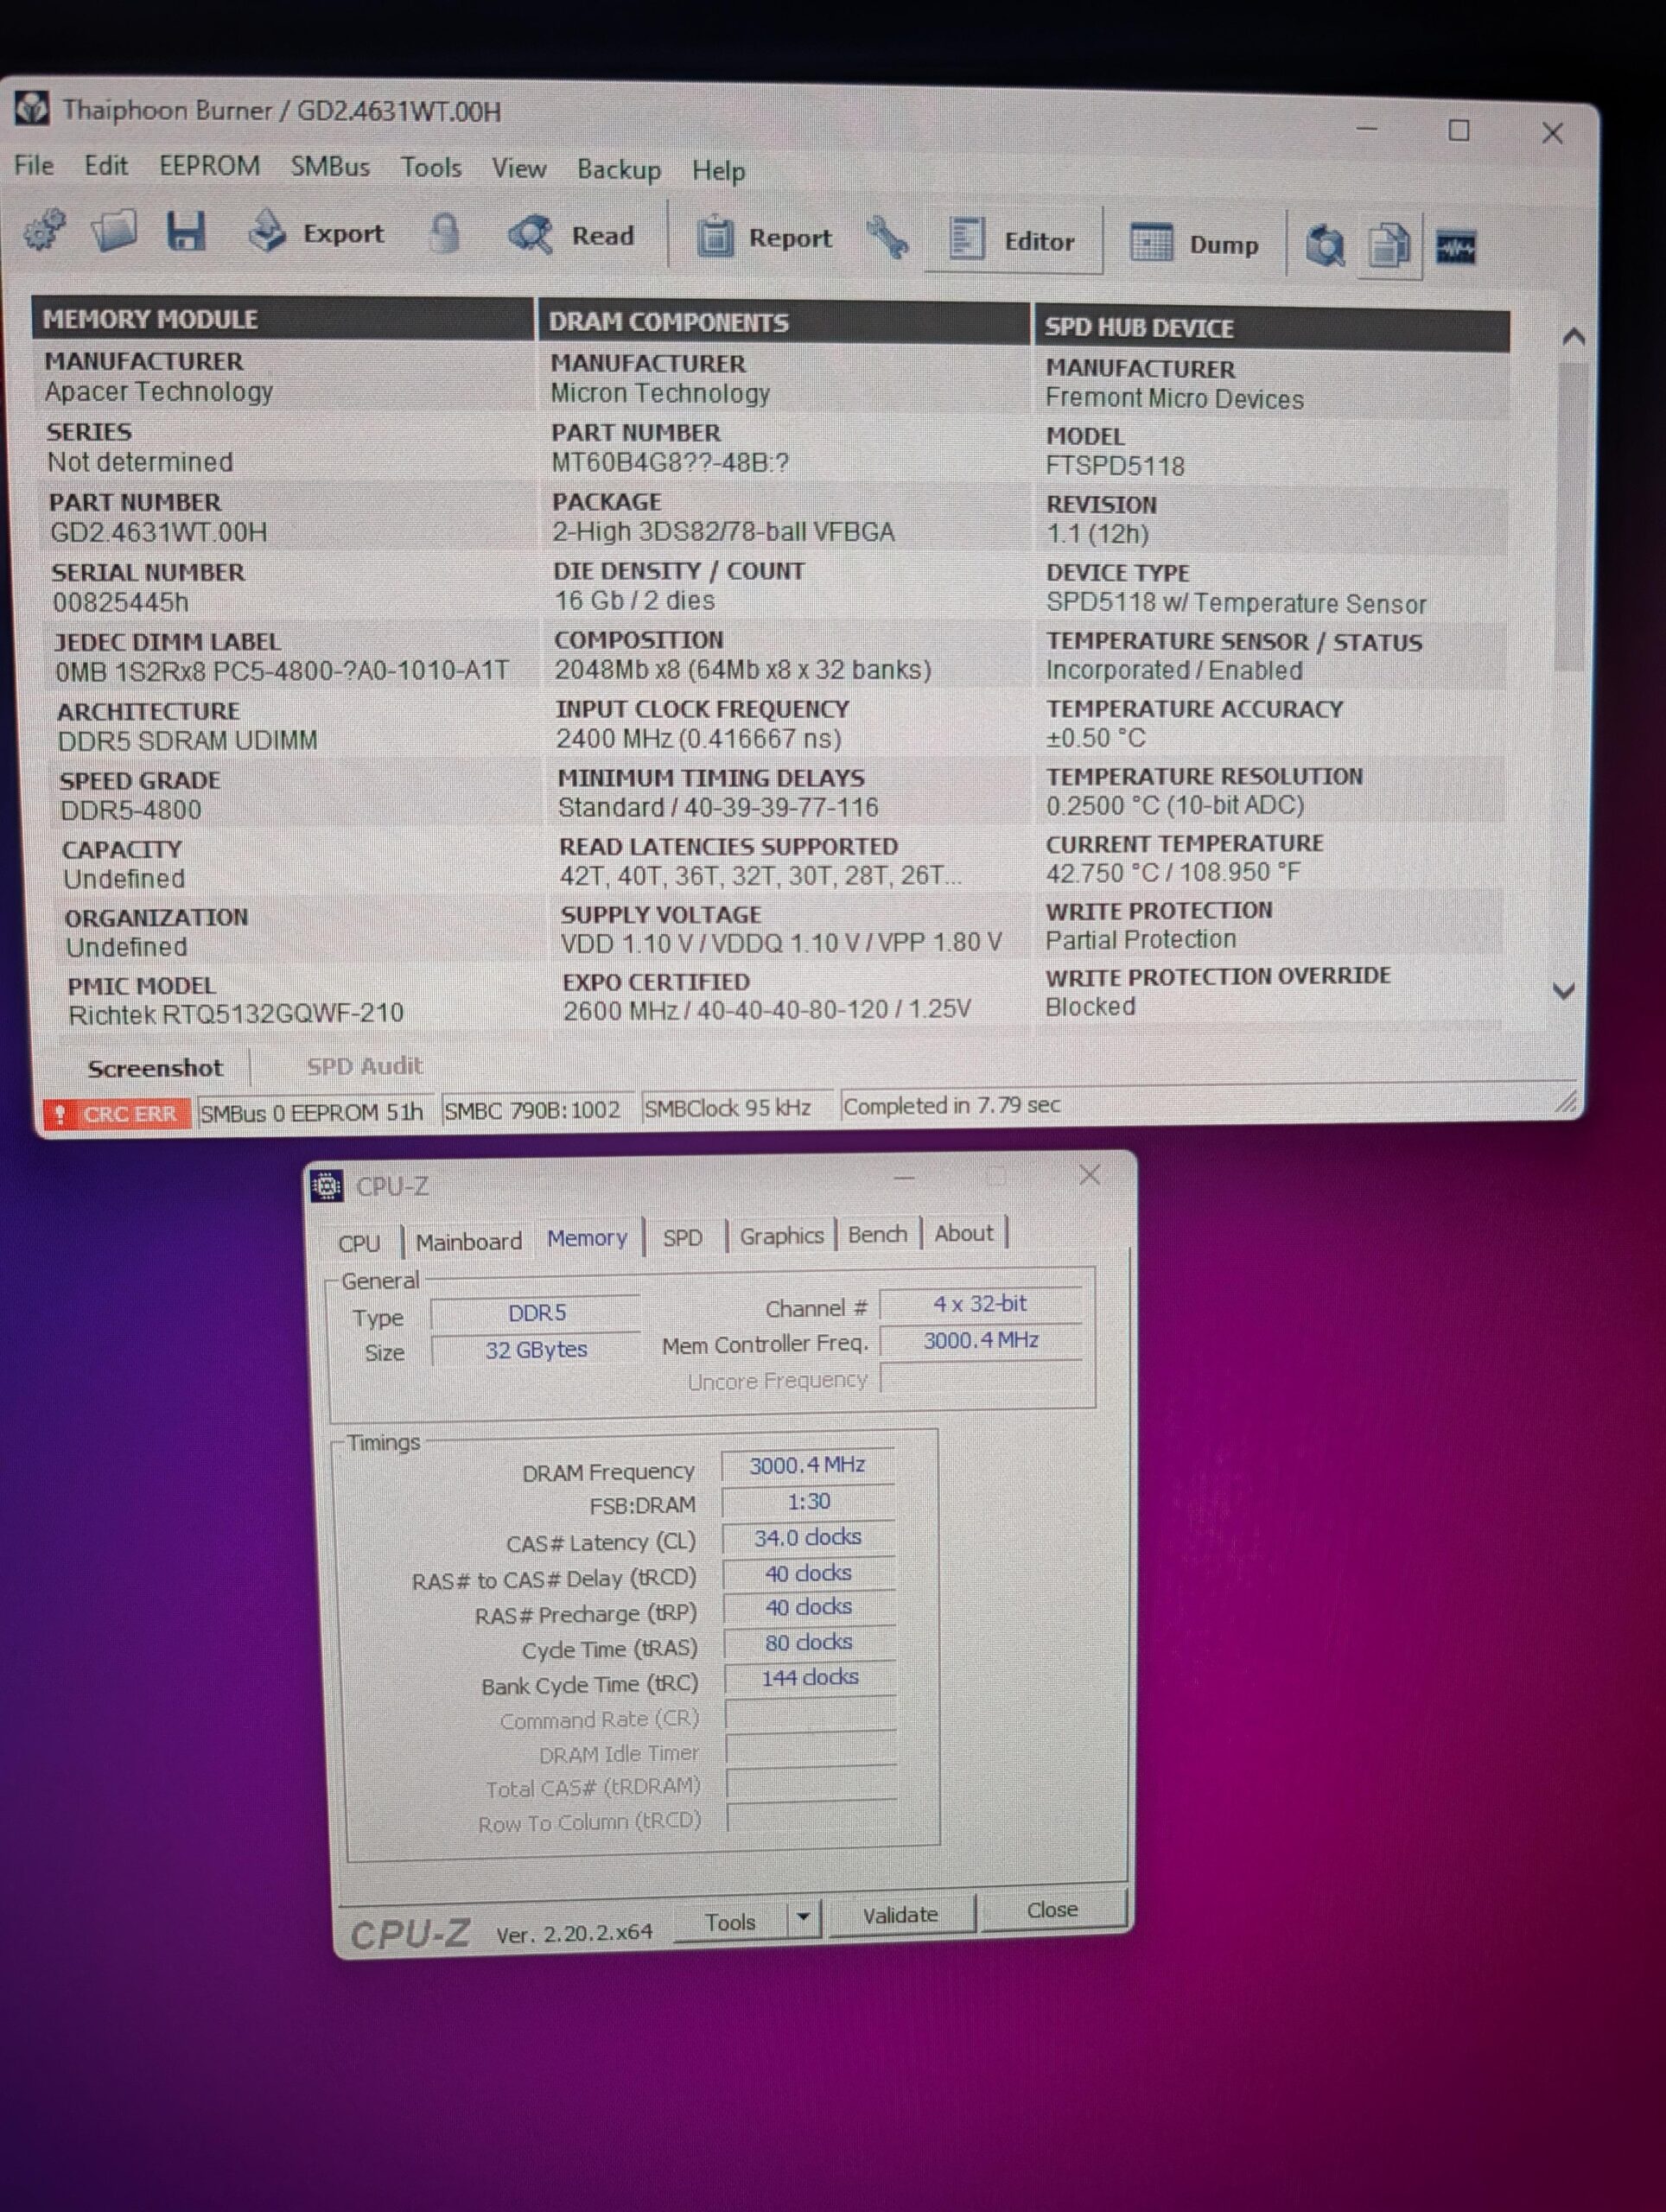Image resolution: width=1666 pixels, height=2212 pixels.
Task: Click the Export toolbar button
Action: pyautogui.click(x=316, y=233)
